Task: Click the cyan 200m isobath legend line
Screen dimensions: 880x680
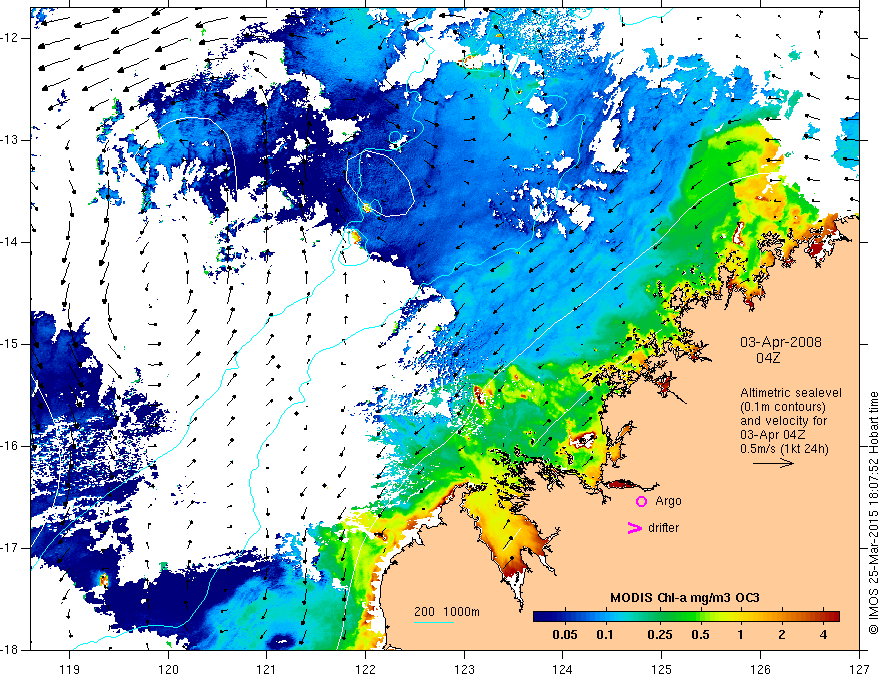Action: click(434, 622)
